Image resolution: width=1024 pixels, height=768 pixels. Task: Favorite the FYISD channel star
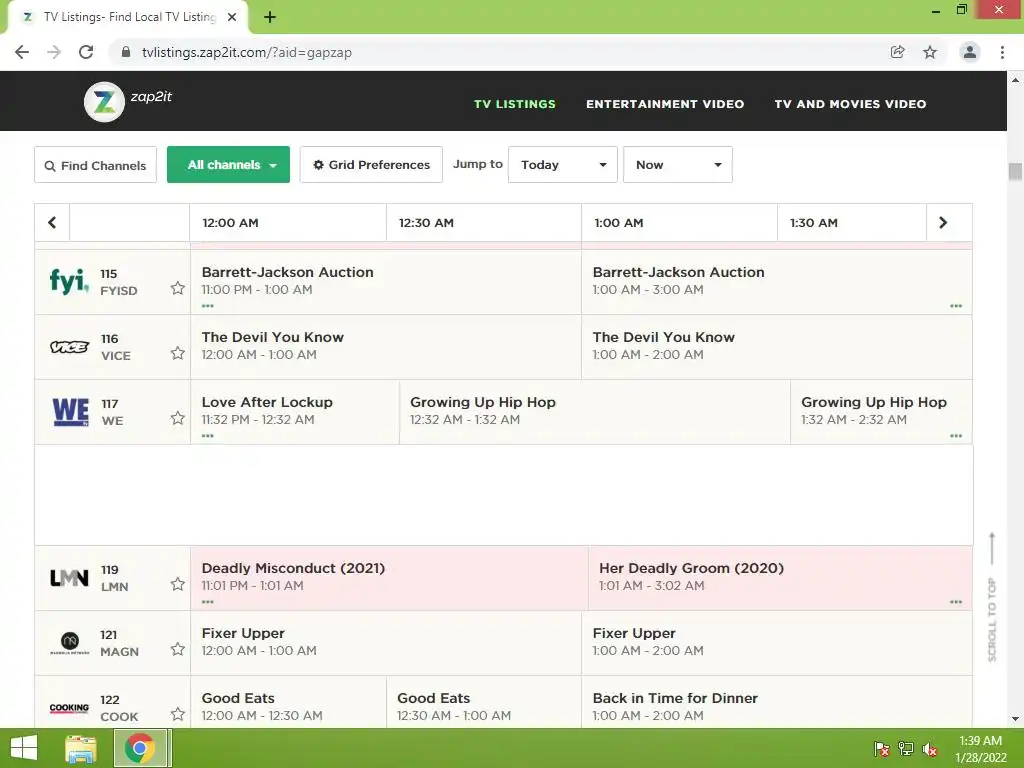pos(178,288)
